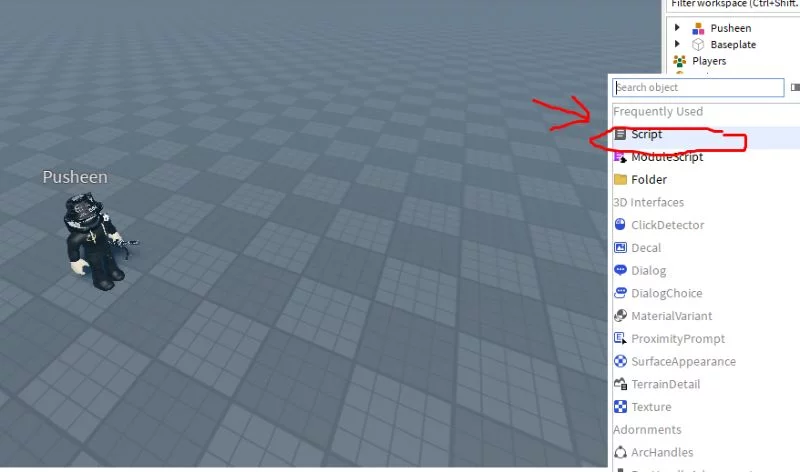Click the MaterialVariant icon

[621, 316]
